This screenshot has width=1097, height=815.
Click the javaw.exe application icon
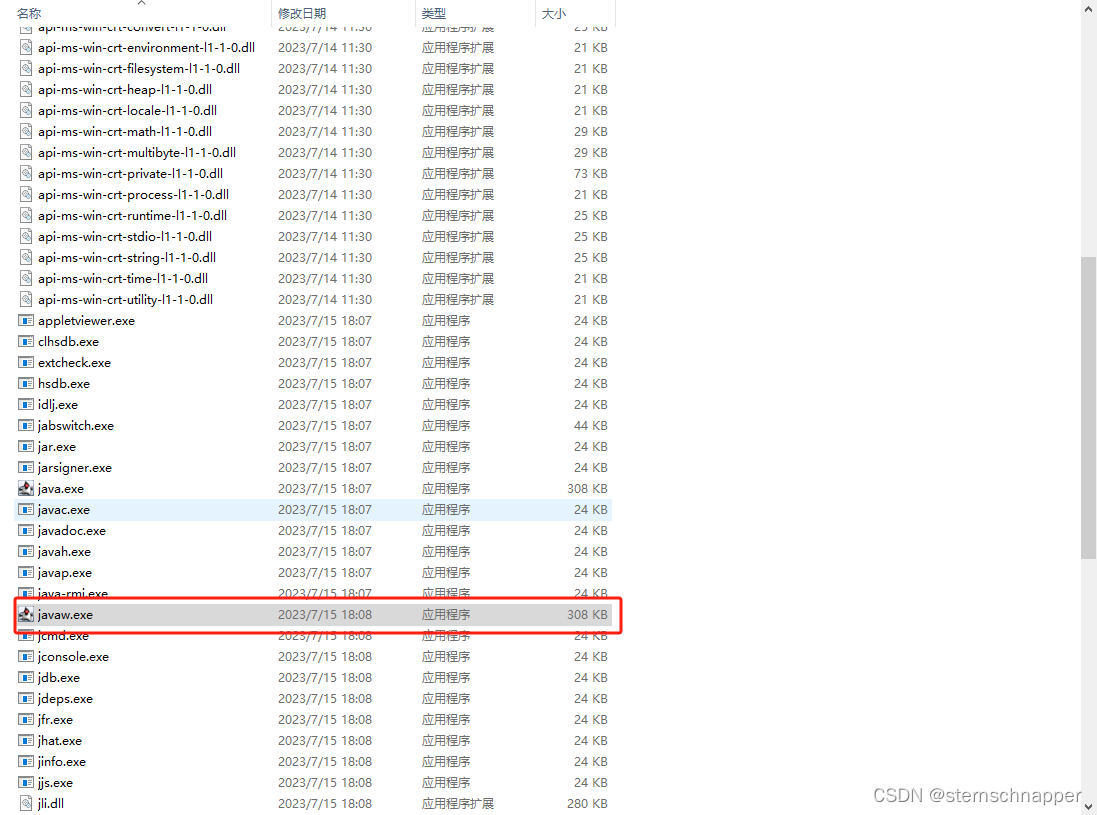(28, 614)
